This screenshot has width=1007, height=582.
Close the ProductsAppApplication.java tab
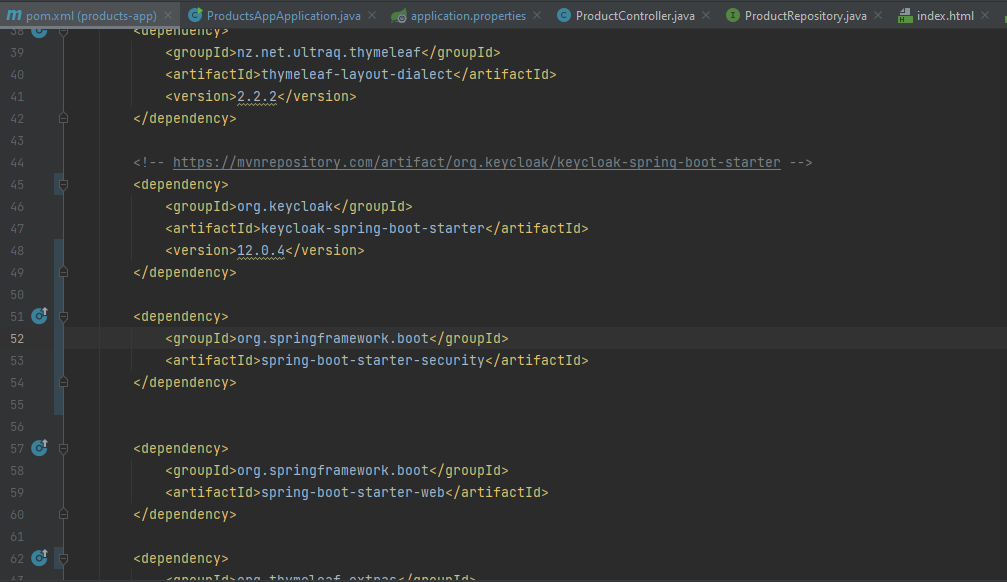pos(372,15)
